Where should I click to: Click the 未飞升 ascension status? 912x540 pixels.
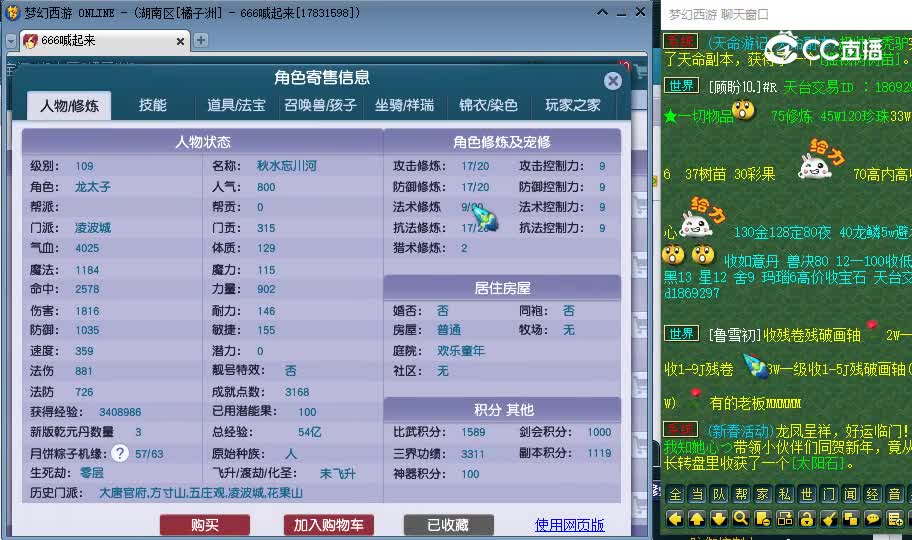pos(337,474)
